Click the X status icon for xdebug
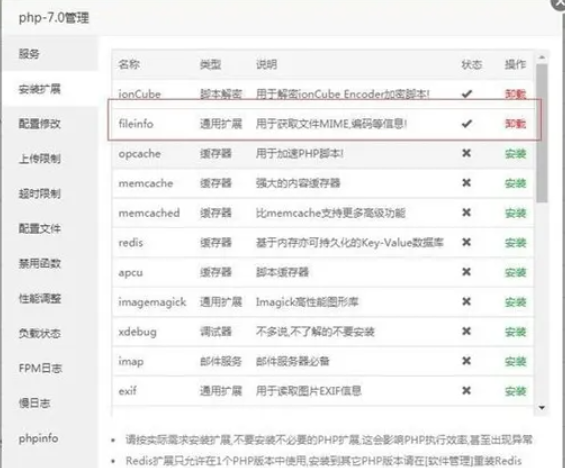565x468 pixels. click(467, 331)
